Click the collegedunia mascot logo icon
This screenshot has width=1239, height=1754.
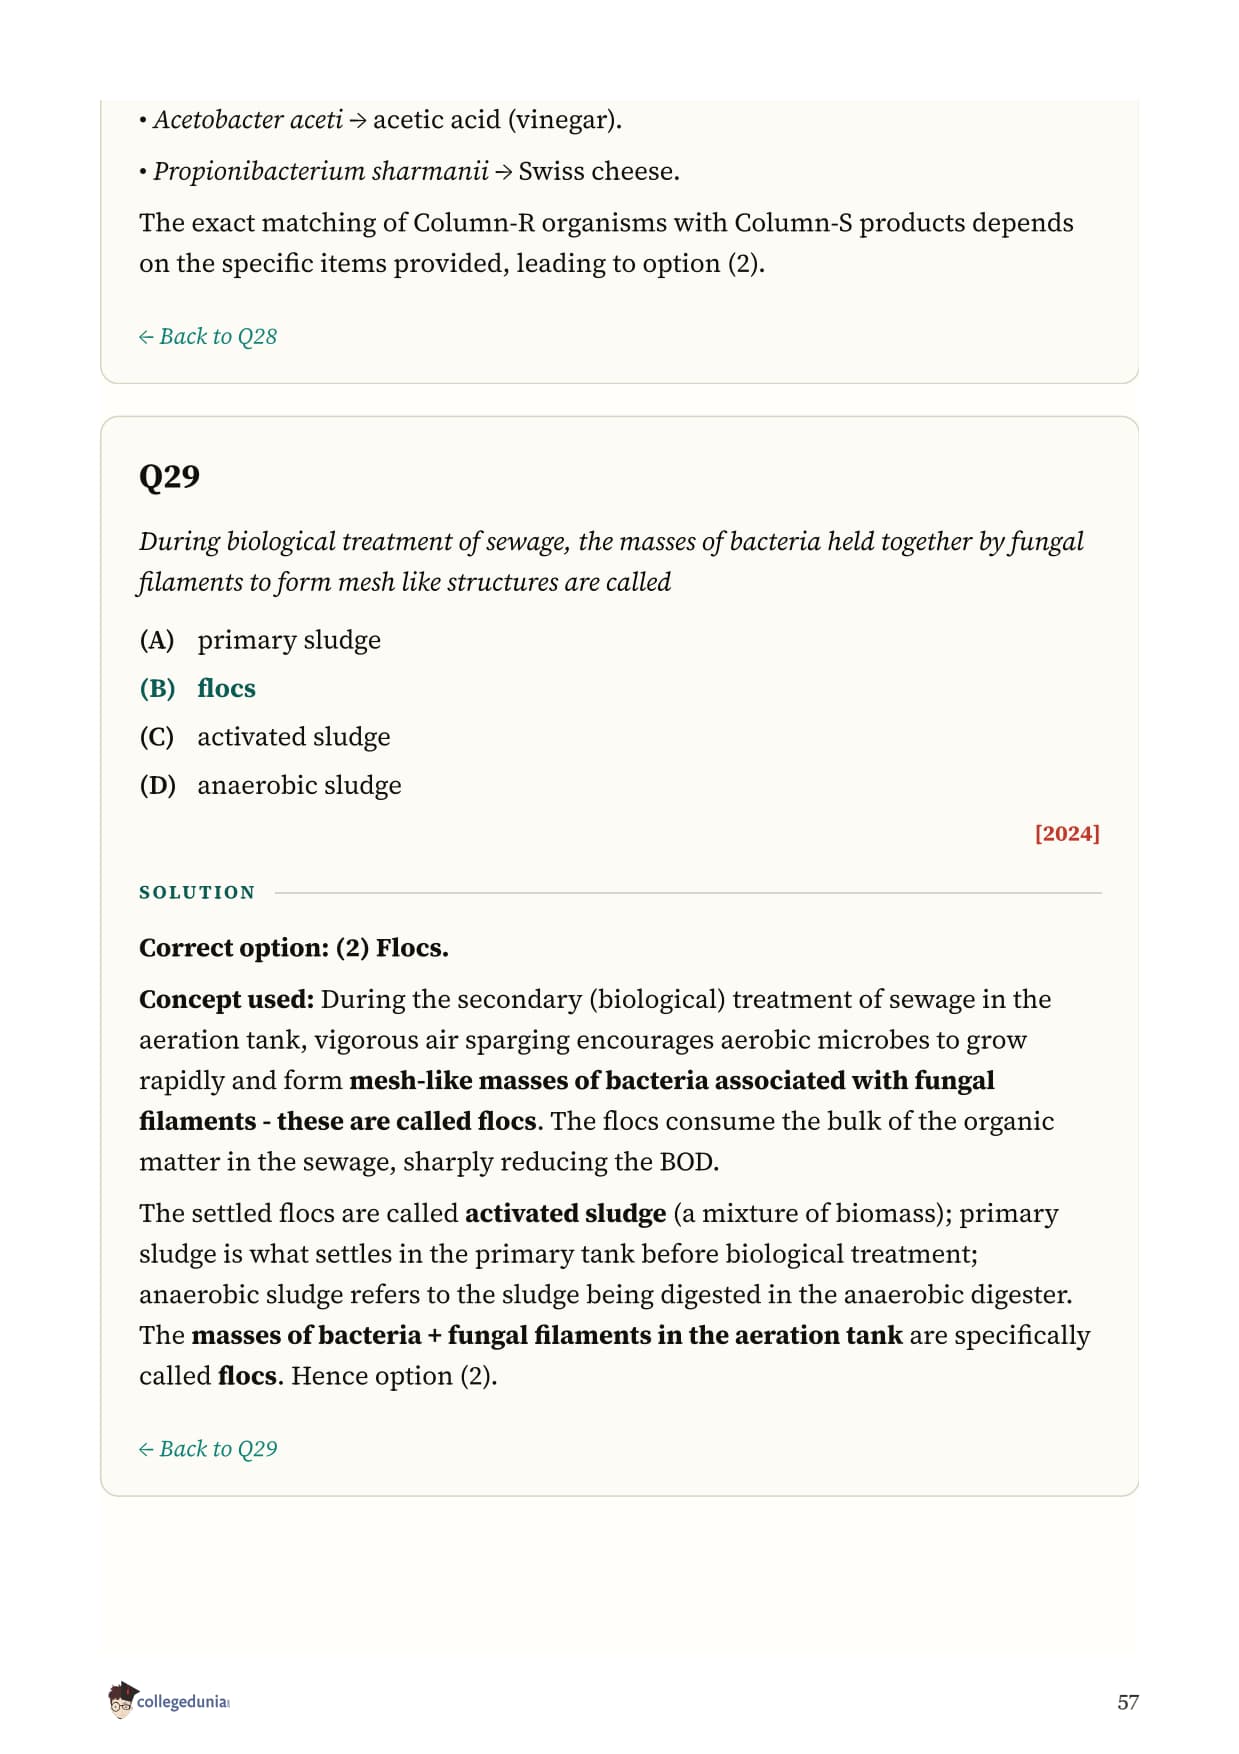click(122, 1700)
